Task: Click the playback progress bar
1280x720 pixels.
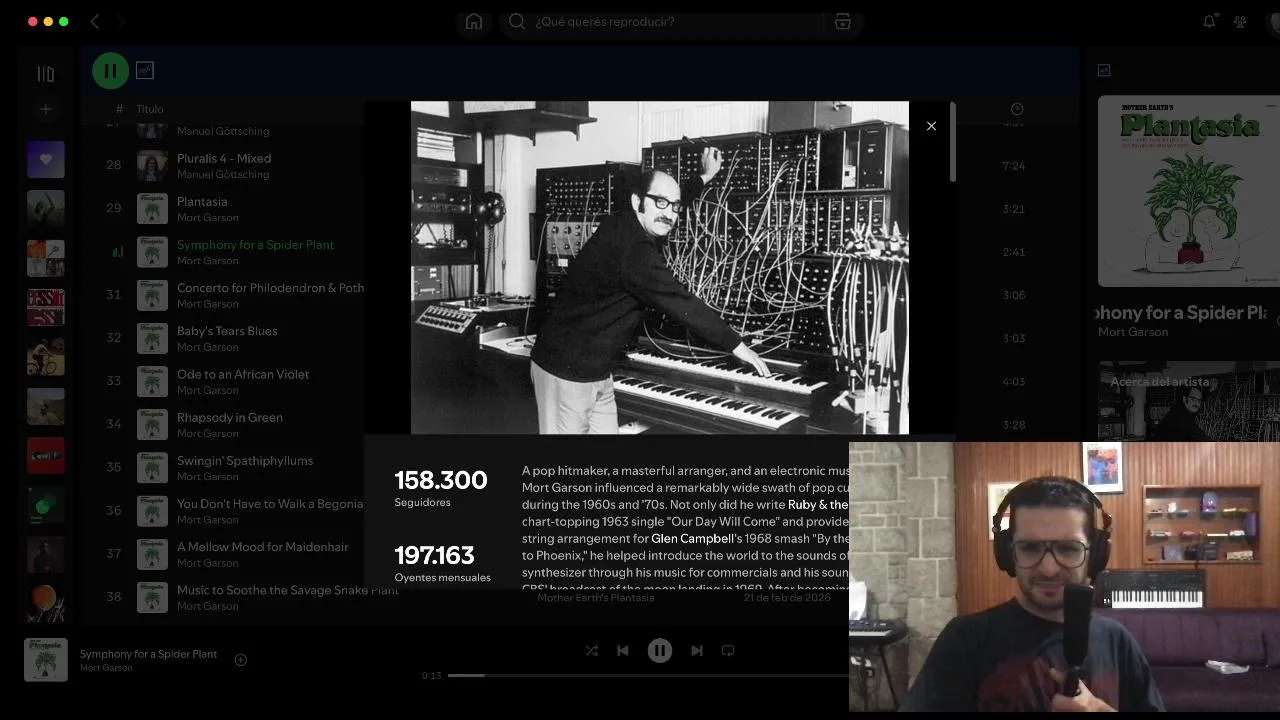Action: (x=647, y=675)
